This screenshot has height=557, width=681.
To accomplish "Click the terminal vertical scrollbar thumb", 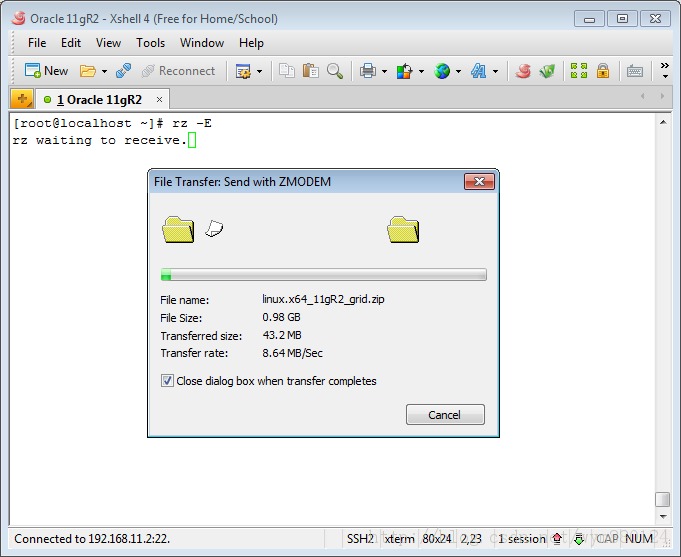I will [x=662, y=499].
